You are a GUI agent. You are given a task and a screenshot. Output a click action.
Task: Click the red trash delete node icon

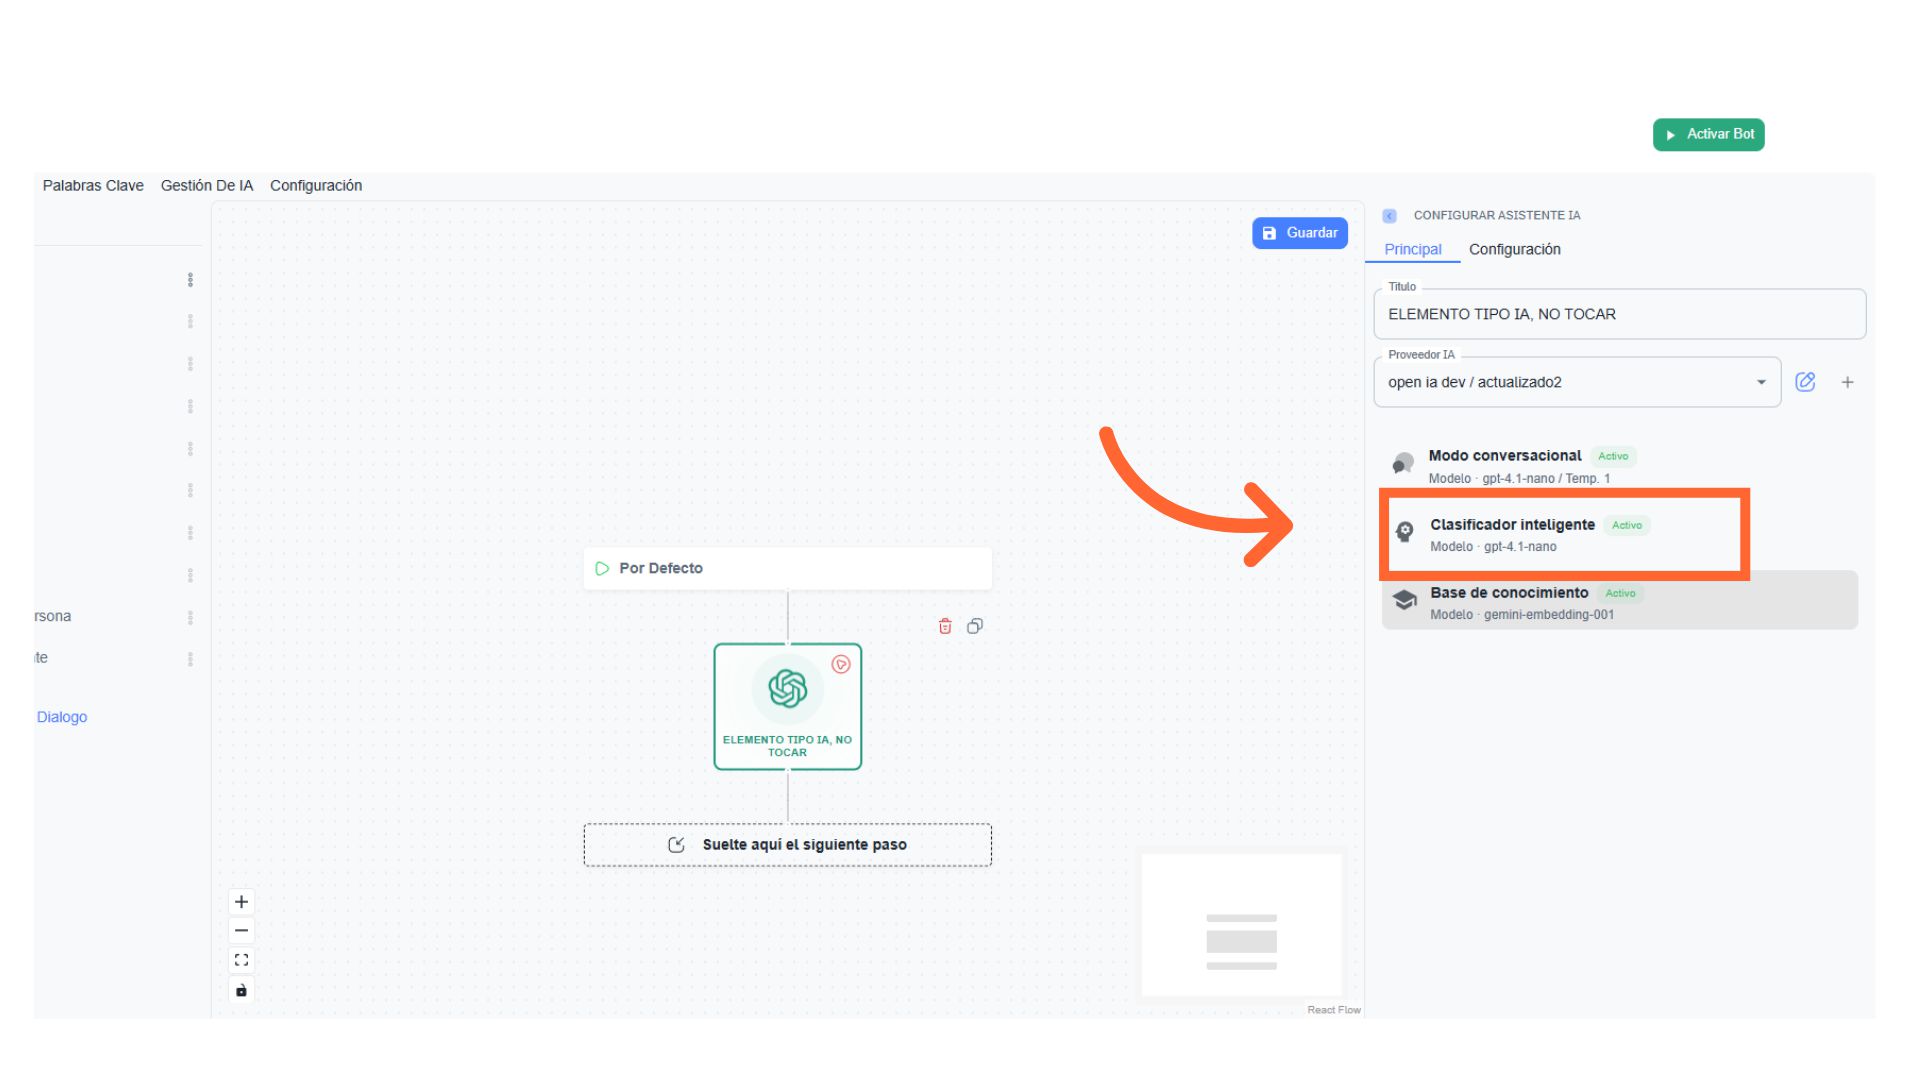coord(945,626)
